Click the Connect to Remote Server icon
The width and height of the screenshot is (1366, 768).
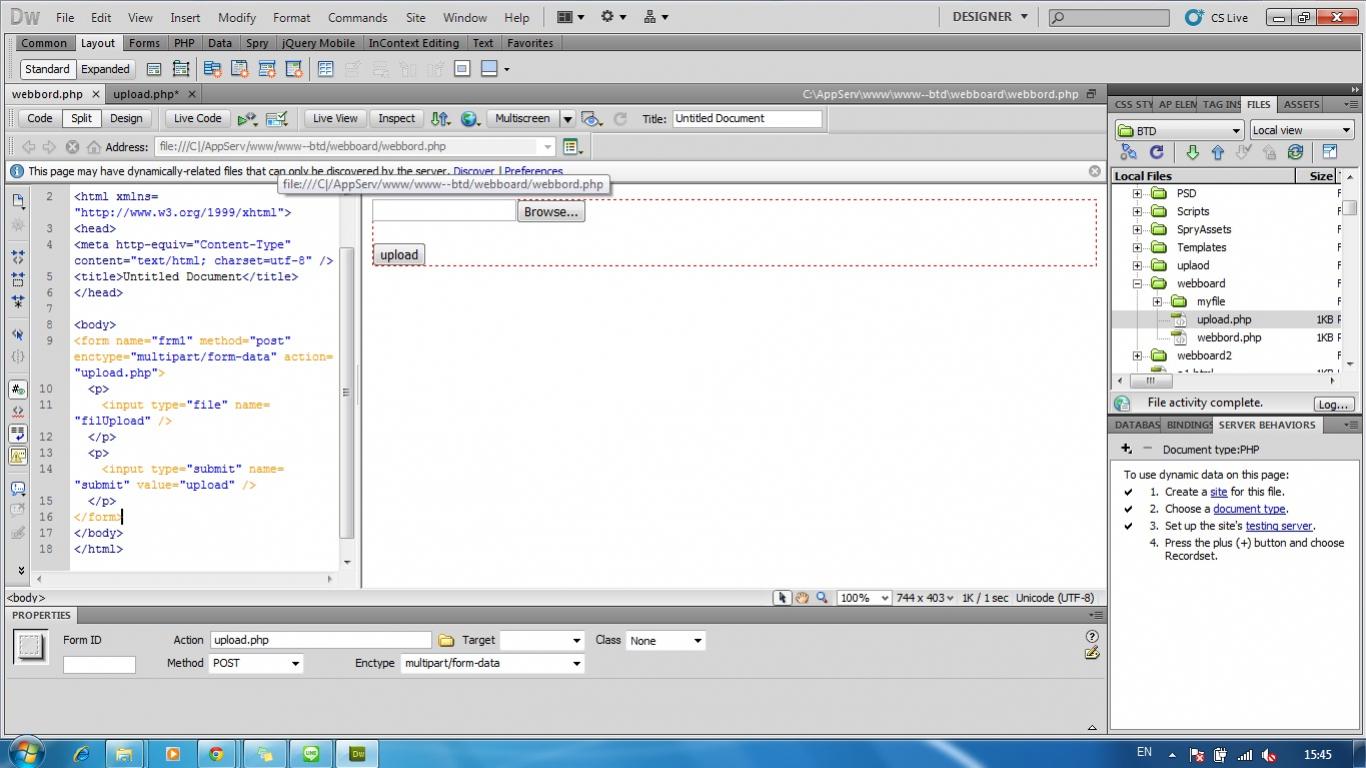(1129, 152)
